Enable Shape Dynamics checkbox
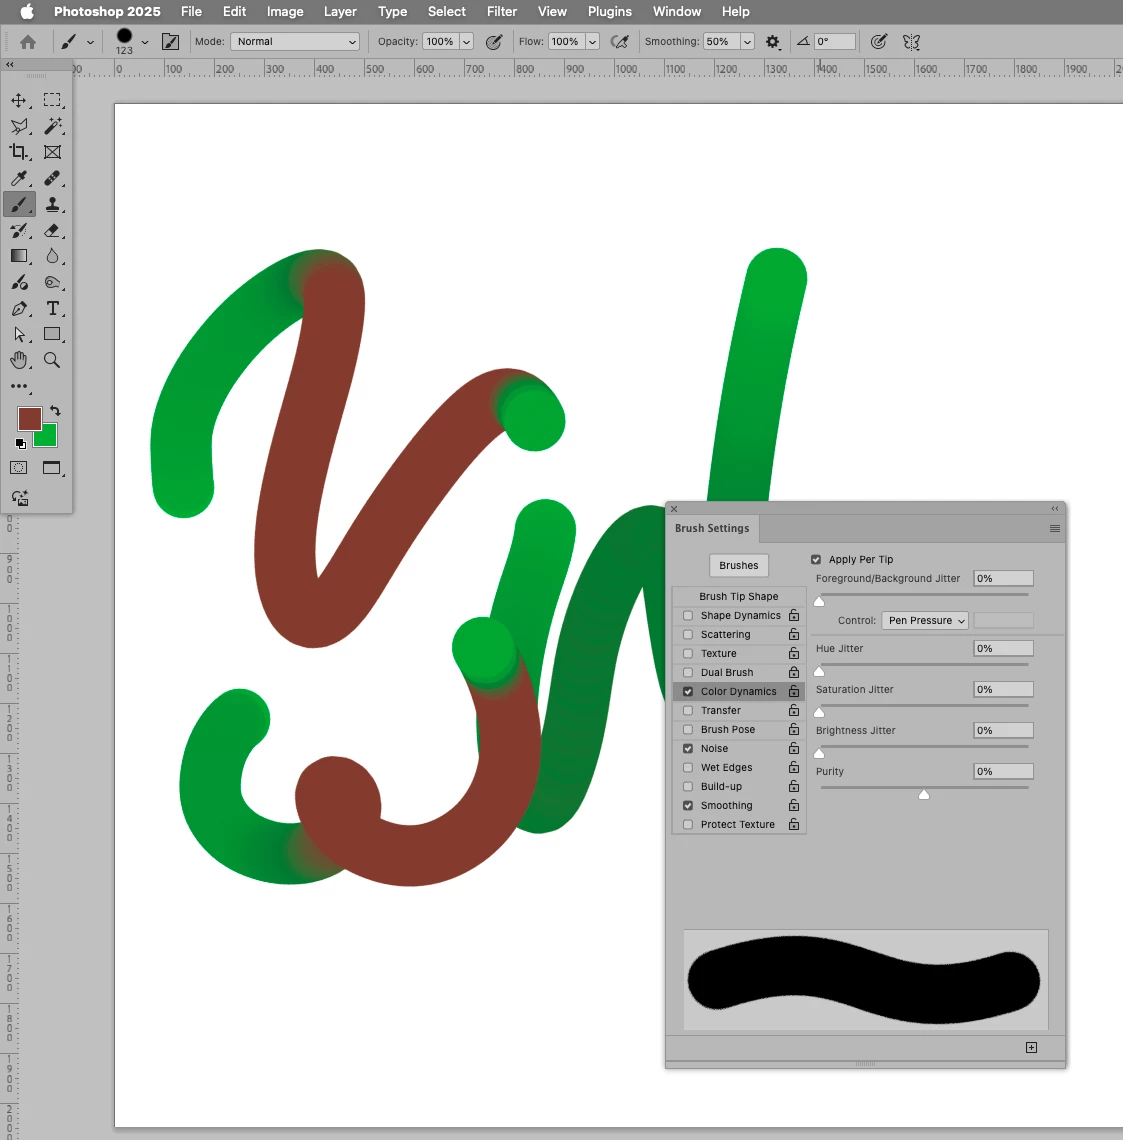Image resolution: width=1123 pixels, height=1140 pixels. [688, 615]
